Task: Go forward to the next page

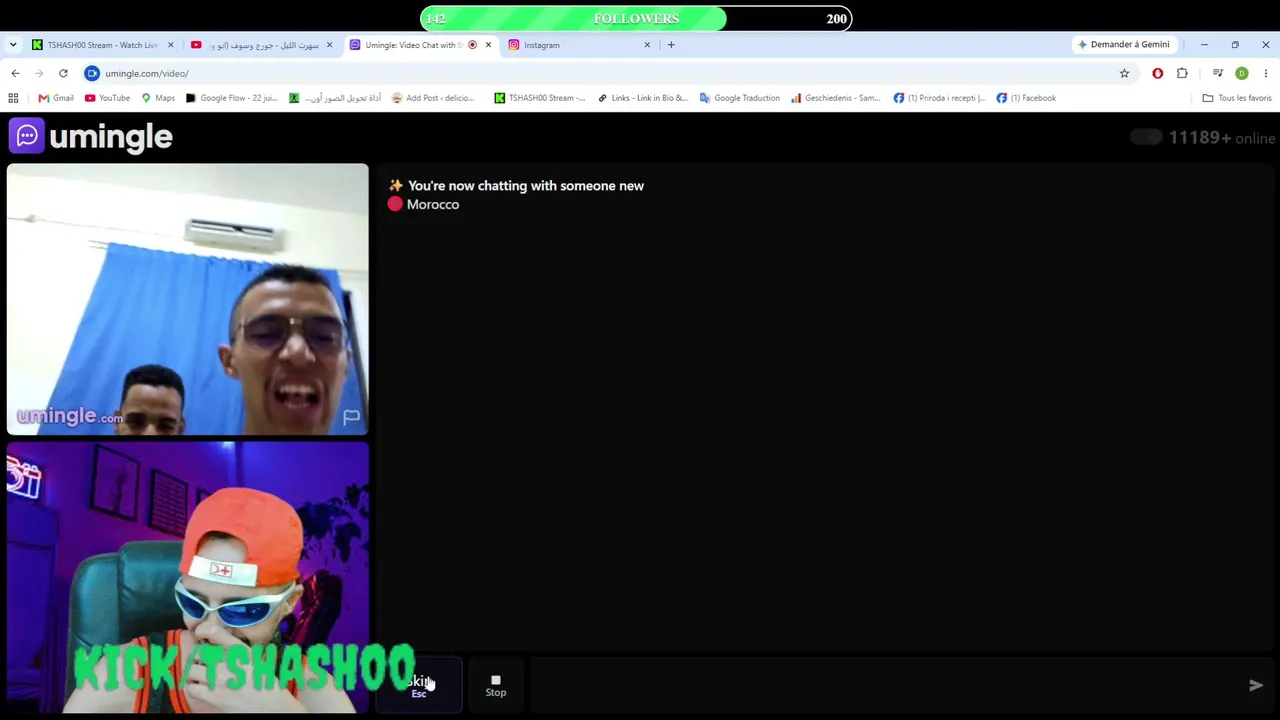Action: click(39, 73)
